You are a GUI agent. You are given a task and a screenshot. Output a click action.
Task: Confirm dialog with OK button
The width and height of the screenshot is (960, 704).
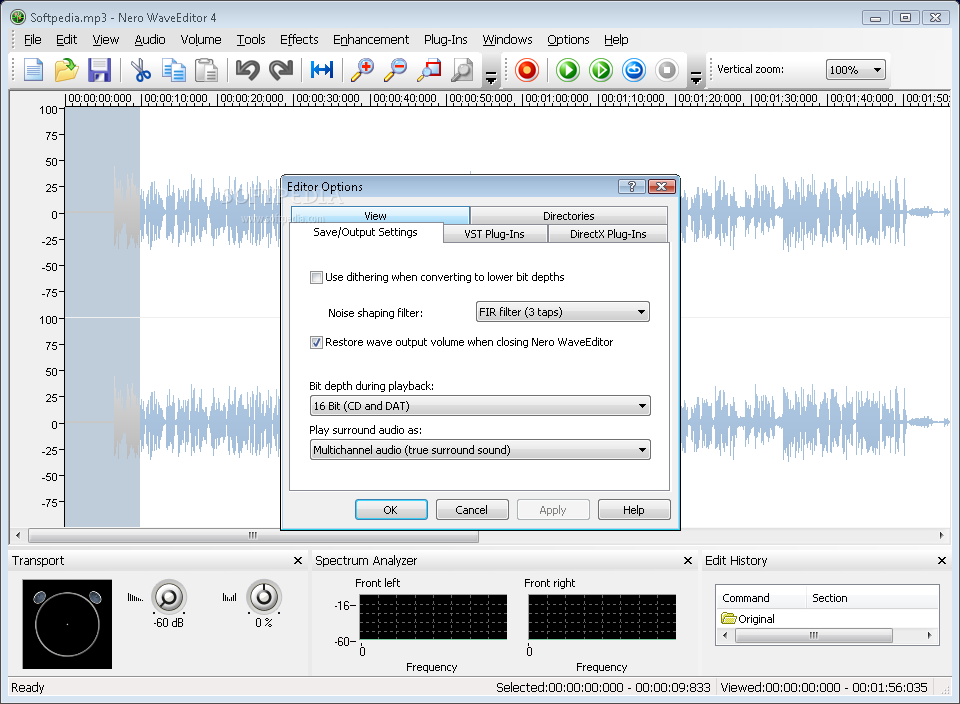coord(391,510)
